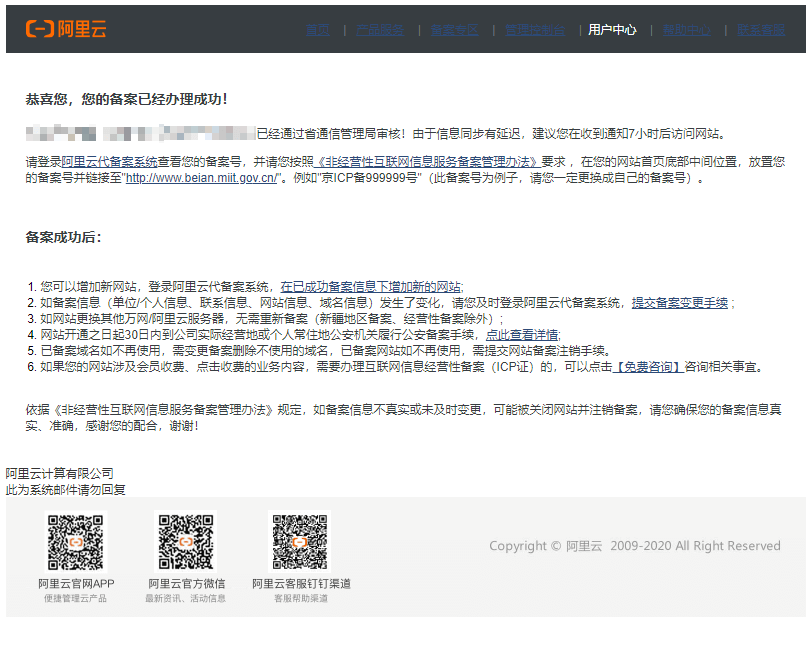The width and height of the screenshot is (811, 655).
Task: Click the 阿里云 logo in header
Action: point(66,29)
